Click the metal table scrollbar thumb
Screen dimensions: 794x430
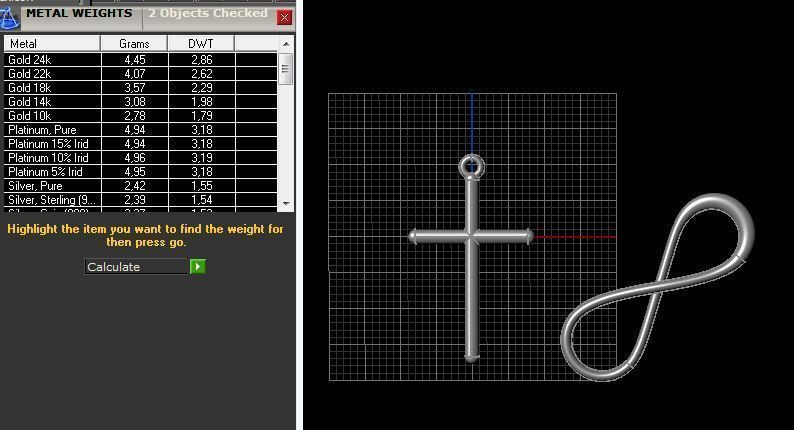(x=286, y=68)
